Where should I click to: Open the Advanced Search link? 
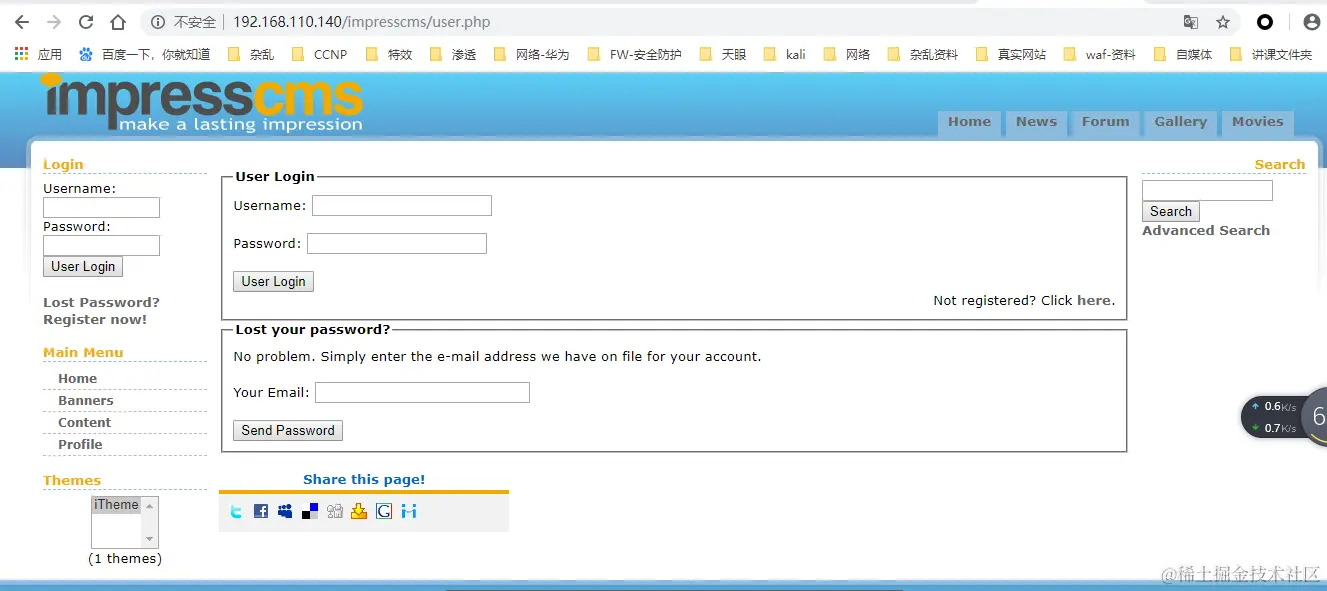pos(1206,230)
